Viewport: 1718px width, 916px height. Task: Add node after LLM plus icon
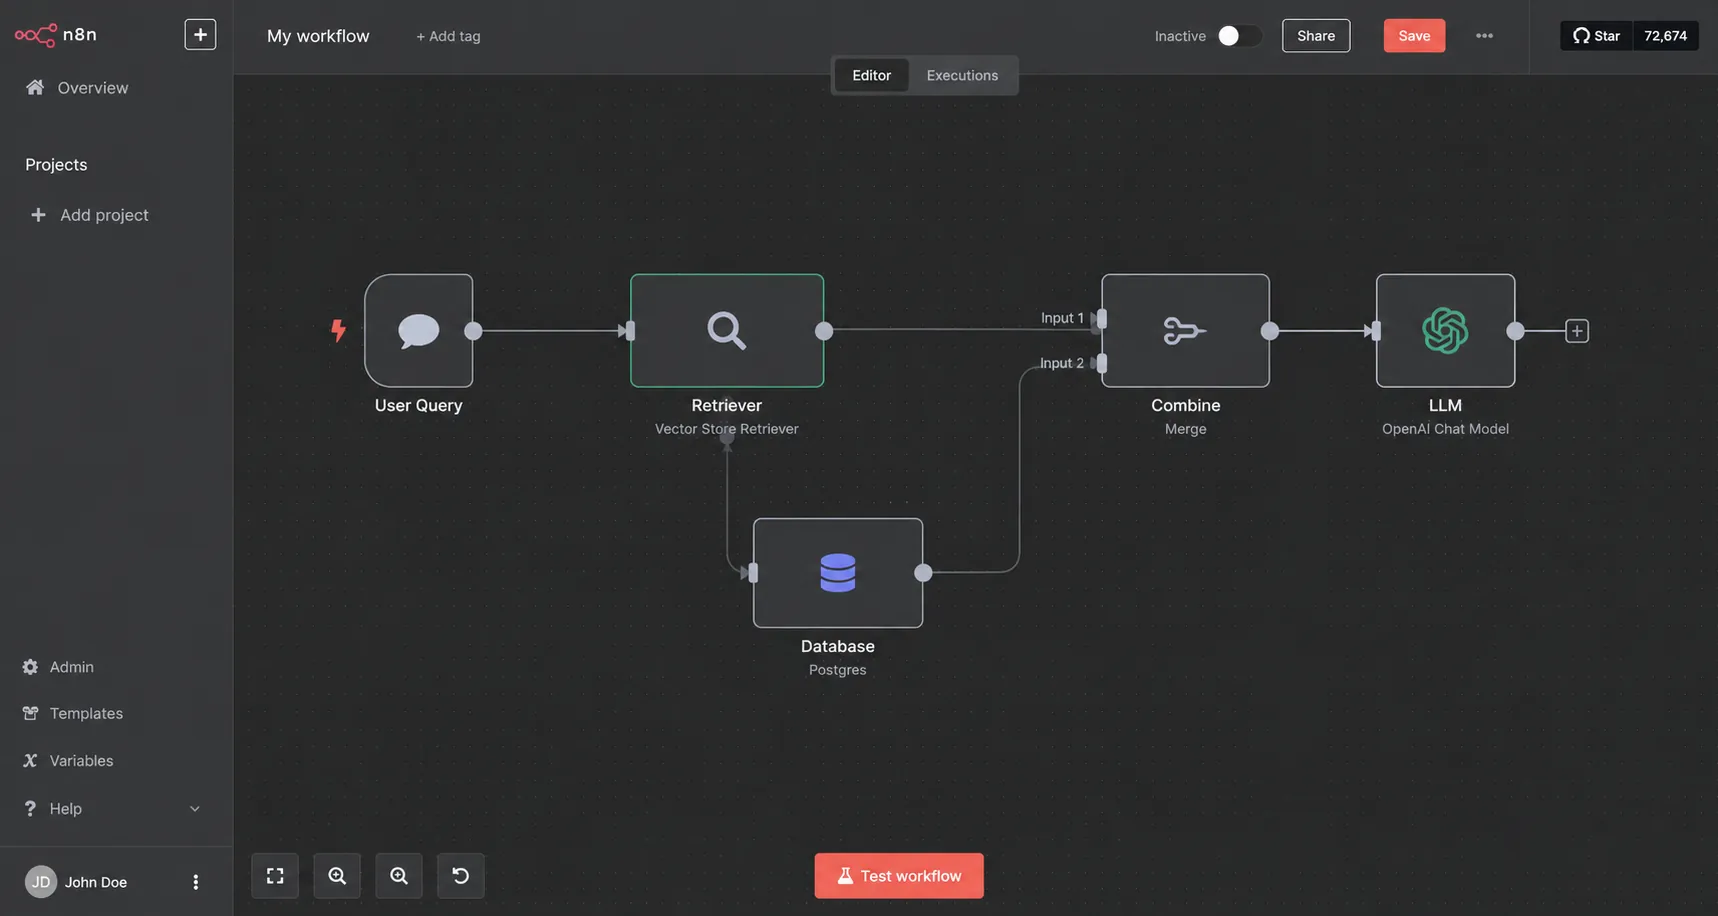1577,331
